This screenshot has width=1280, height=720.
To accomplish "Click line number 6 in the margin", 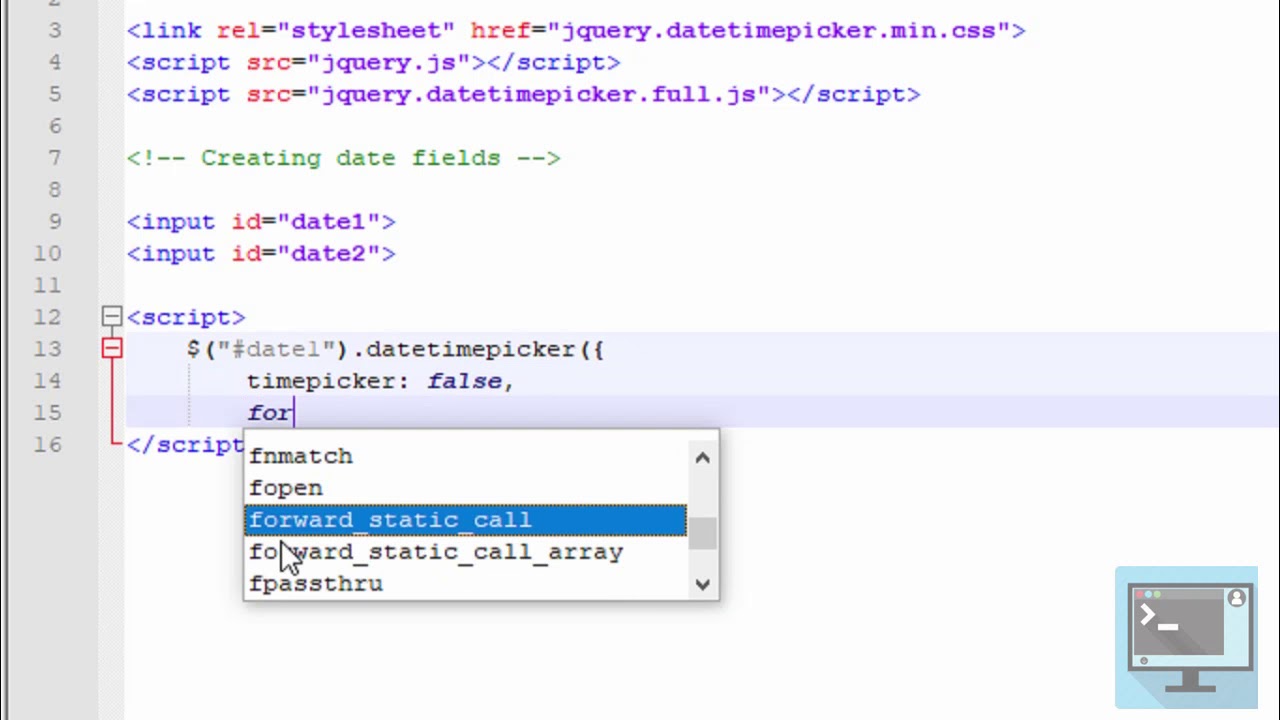I will tap(53, 126).
